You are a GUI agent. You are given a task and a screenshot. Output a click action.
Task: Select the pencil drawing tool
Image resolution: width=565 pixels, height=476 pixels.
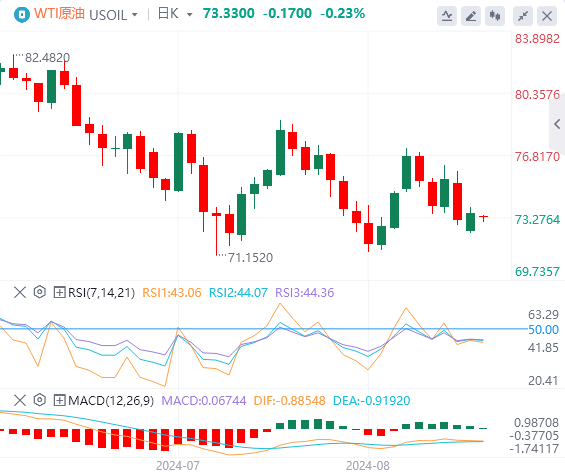pyautogui.click(x=471, y=16)
